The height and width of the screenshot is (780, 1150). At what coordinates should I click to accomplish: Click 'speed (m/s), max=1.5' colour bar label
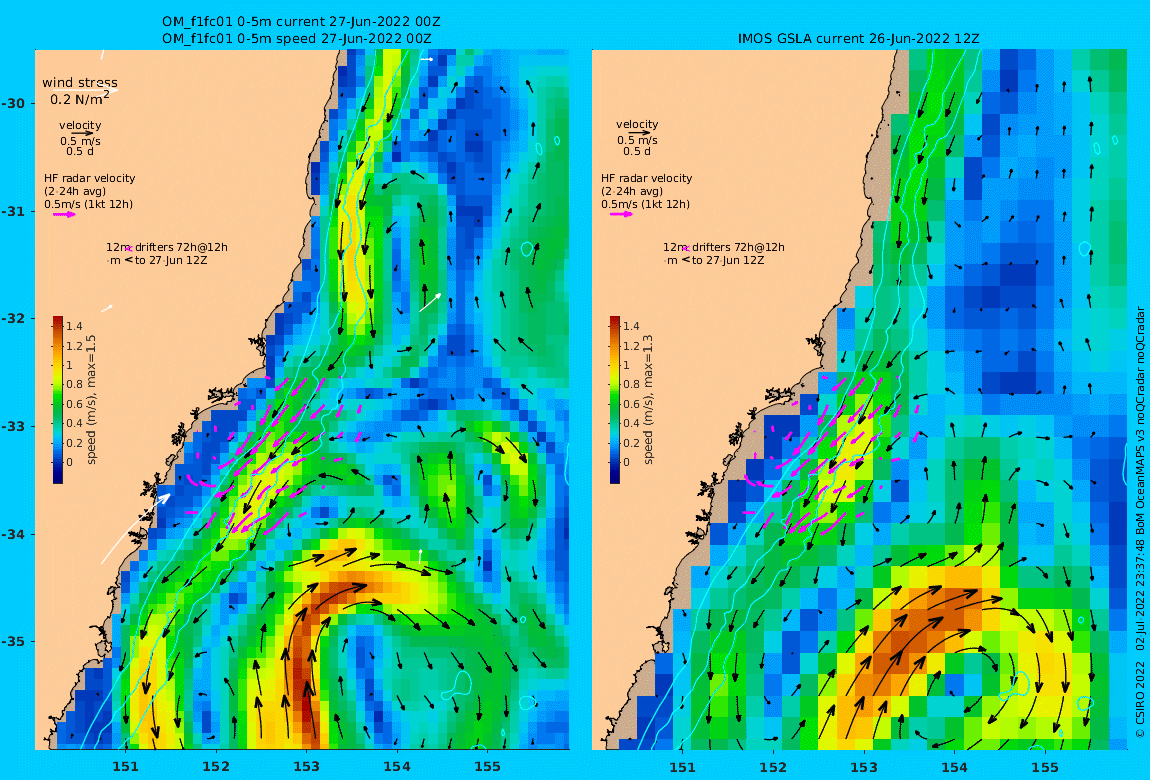pos(92,400)
